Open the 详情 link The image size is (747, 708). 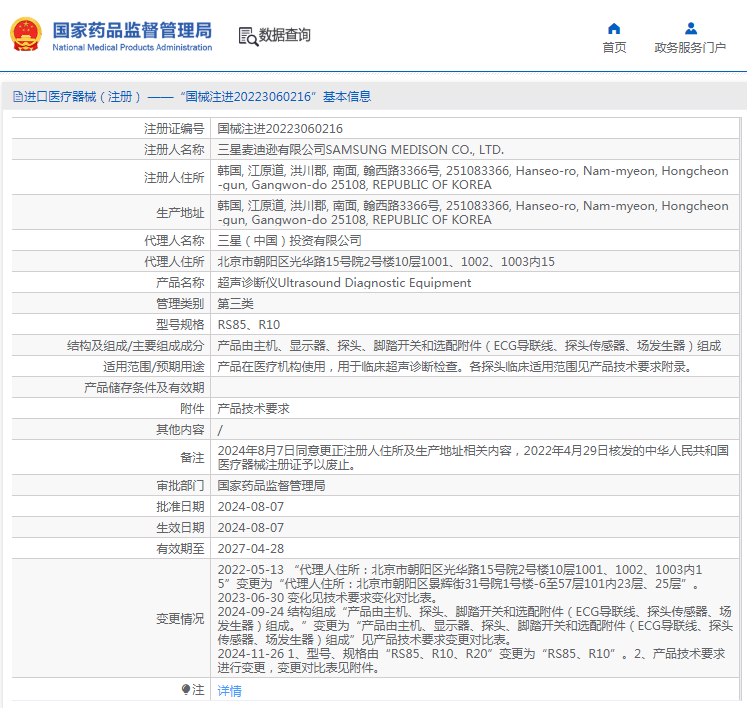point(230,690)
